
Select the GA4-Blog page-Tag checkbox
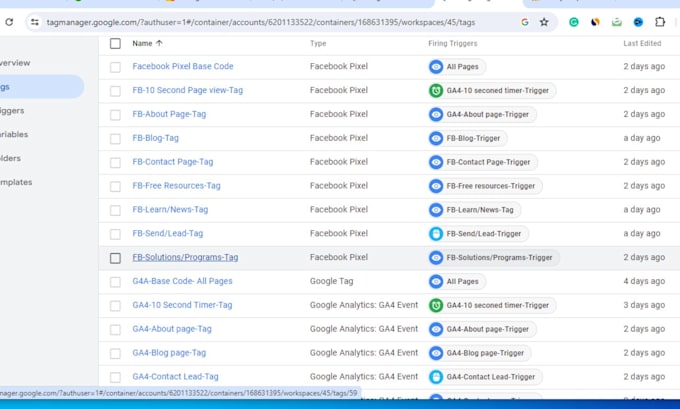click(115, 353)
